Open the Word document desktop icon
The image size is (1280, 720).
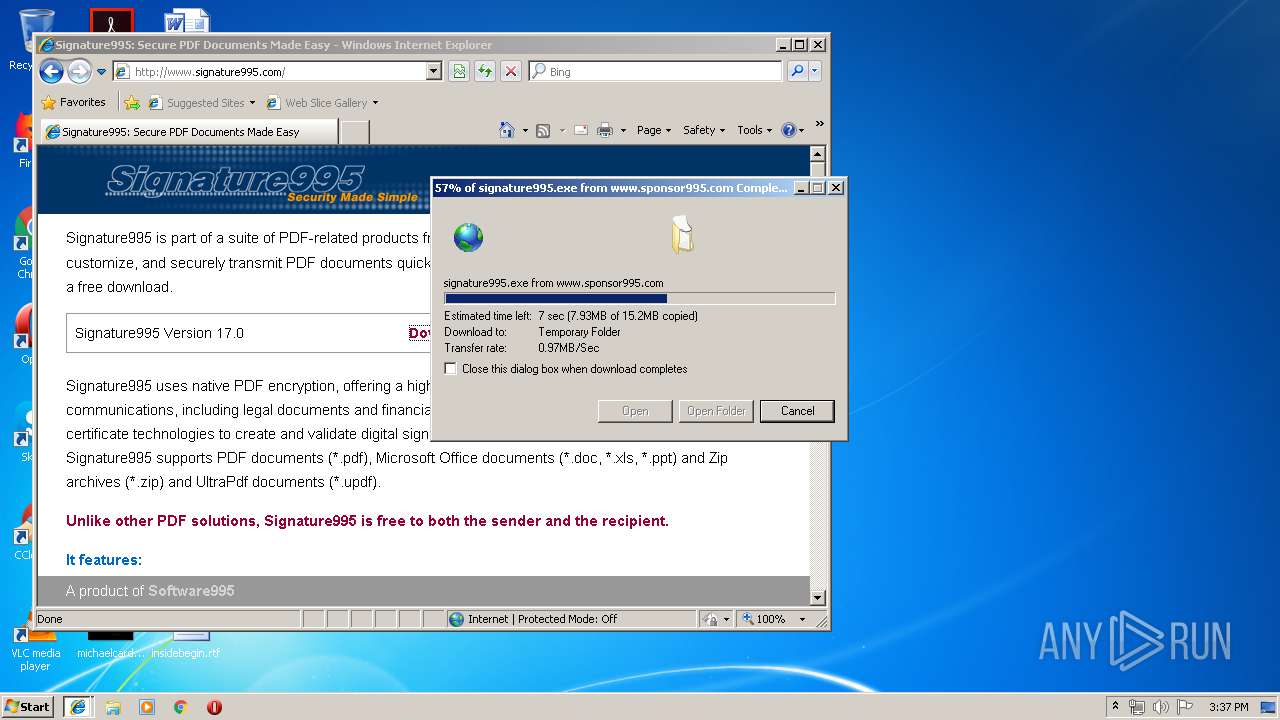click(187, 22)
